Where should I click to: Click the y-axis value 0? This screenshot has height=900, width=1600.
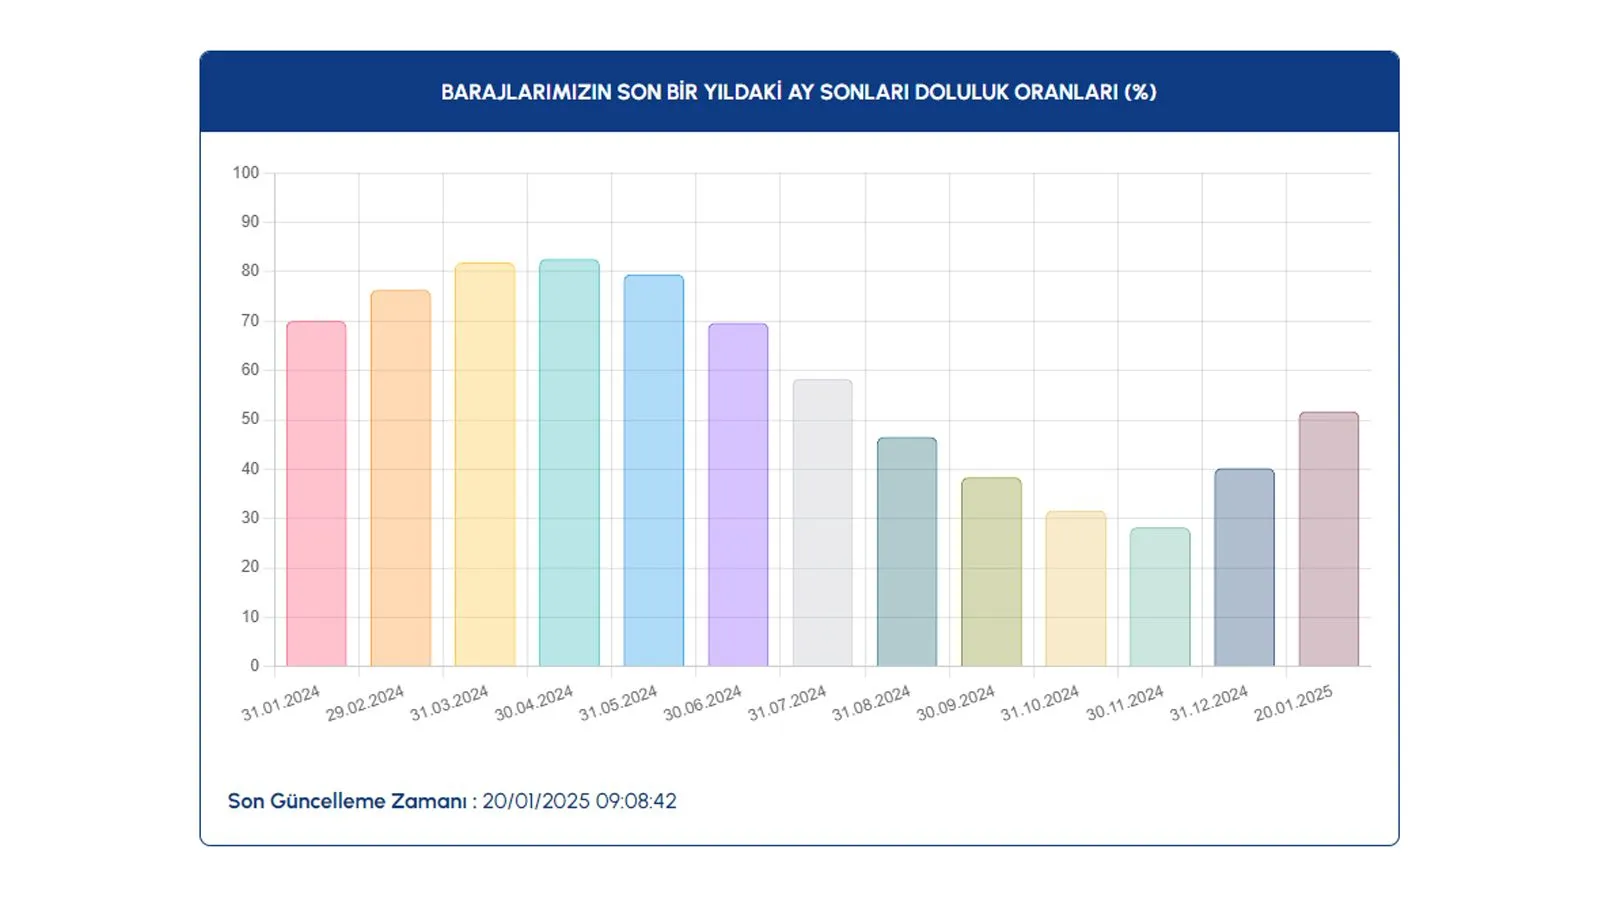(255, 666)
